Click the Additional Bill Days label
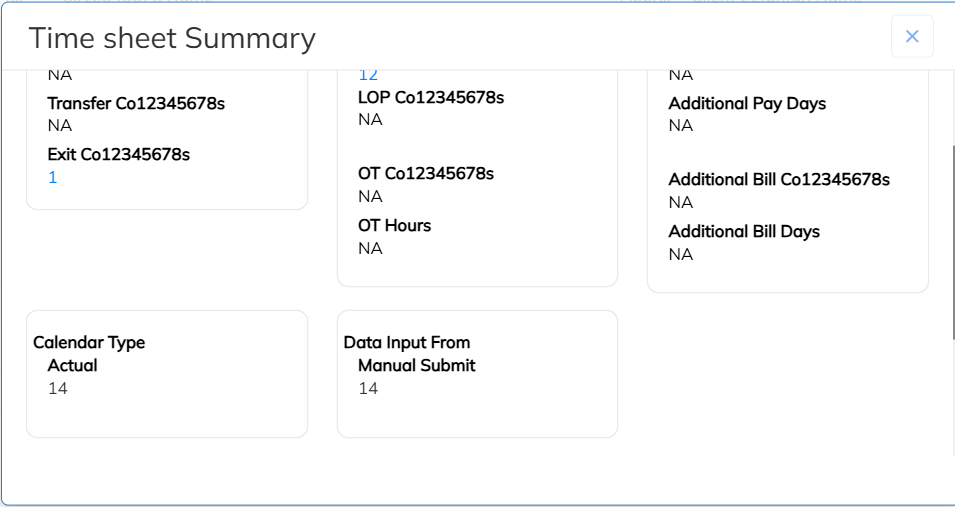Viewport: 955px width, 507px height. coord(744,231)
